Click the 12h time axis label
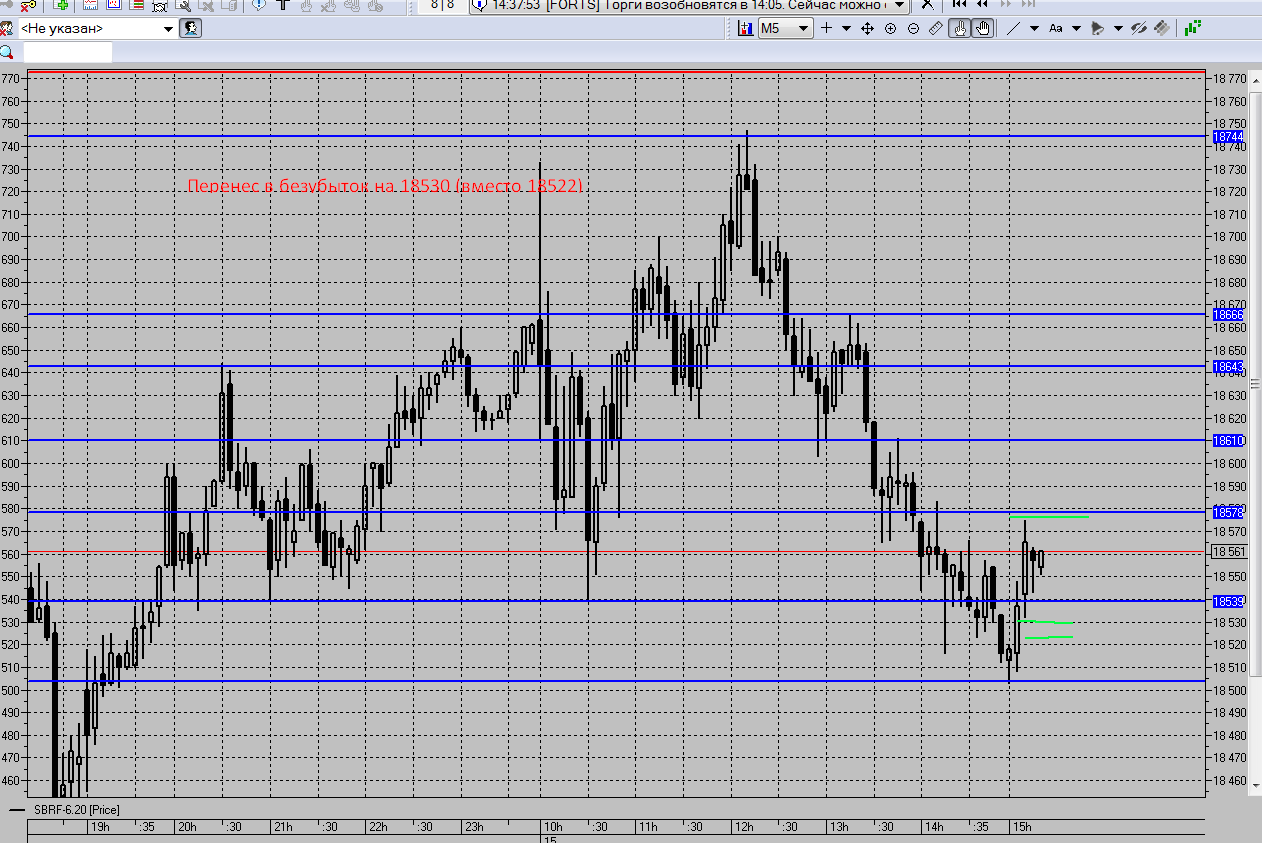 tap(743, 827)
